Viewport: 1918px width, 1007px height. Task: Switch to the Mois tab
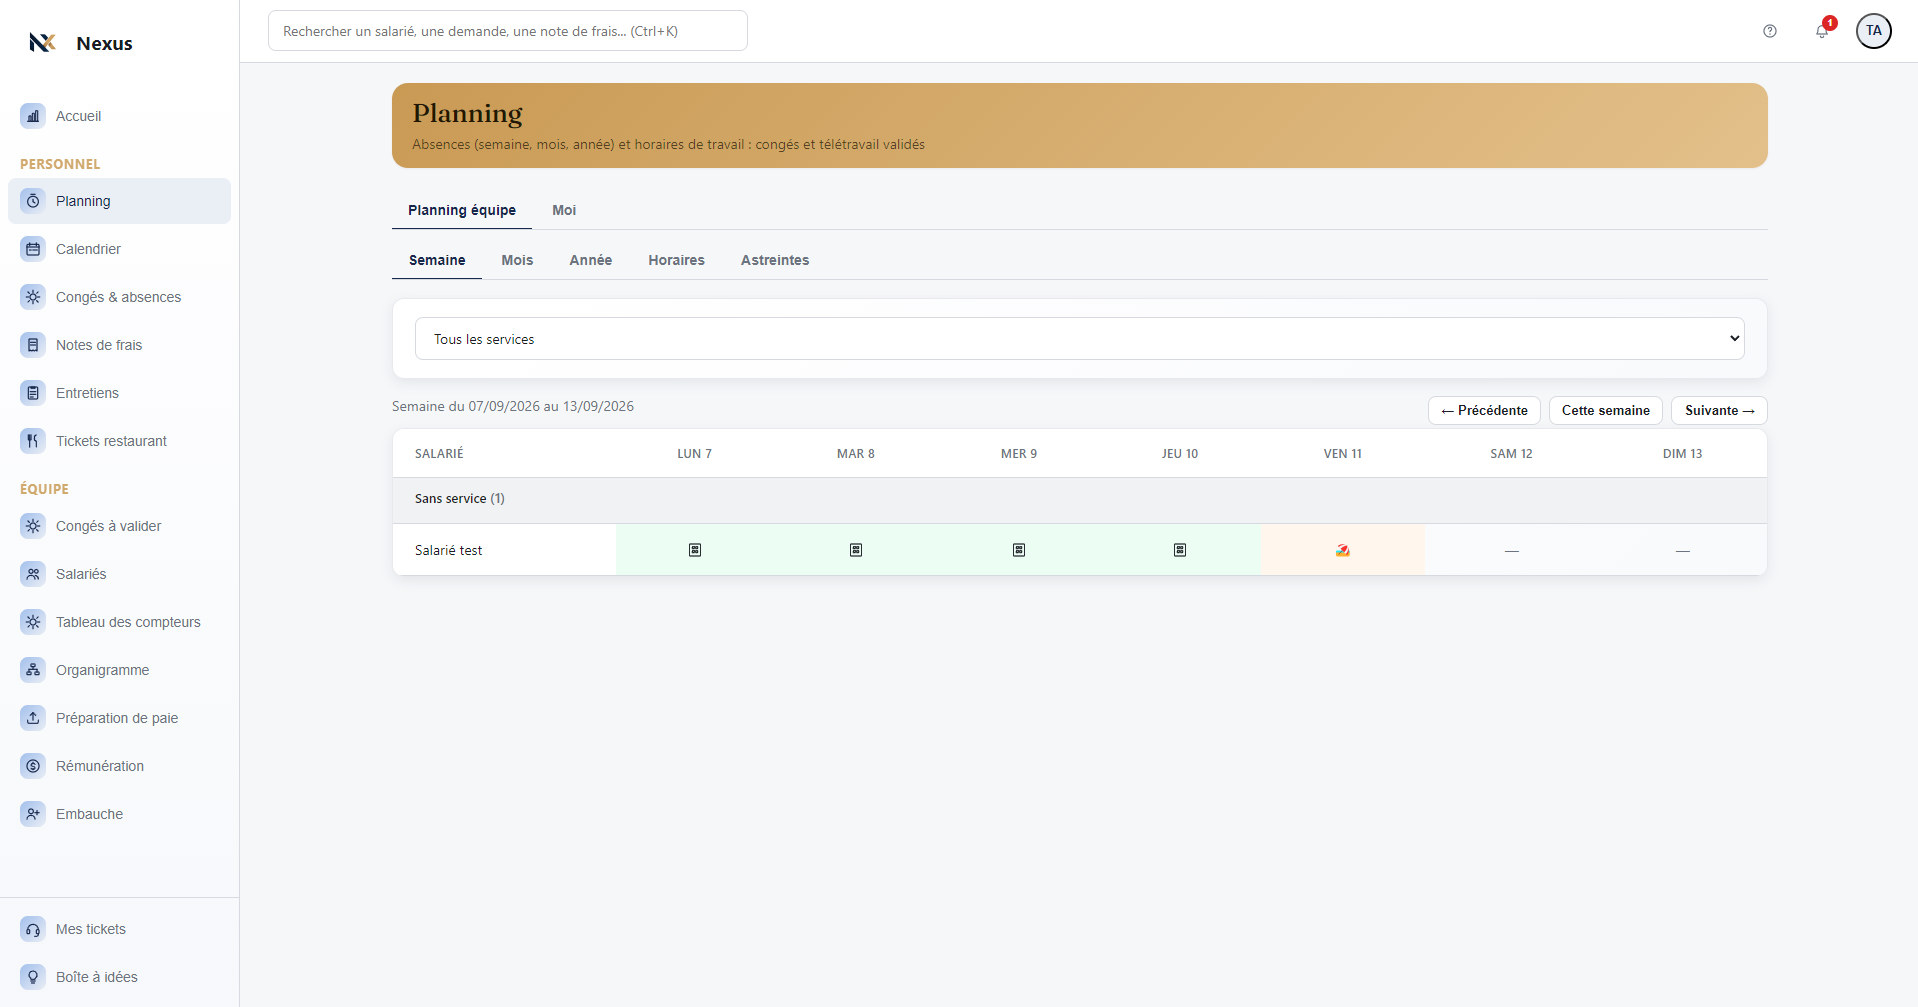click(x=517, y=260)
